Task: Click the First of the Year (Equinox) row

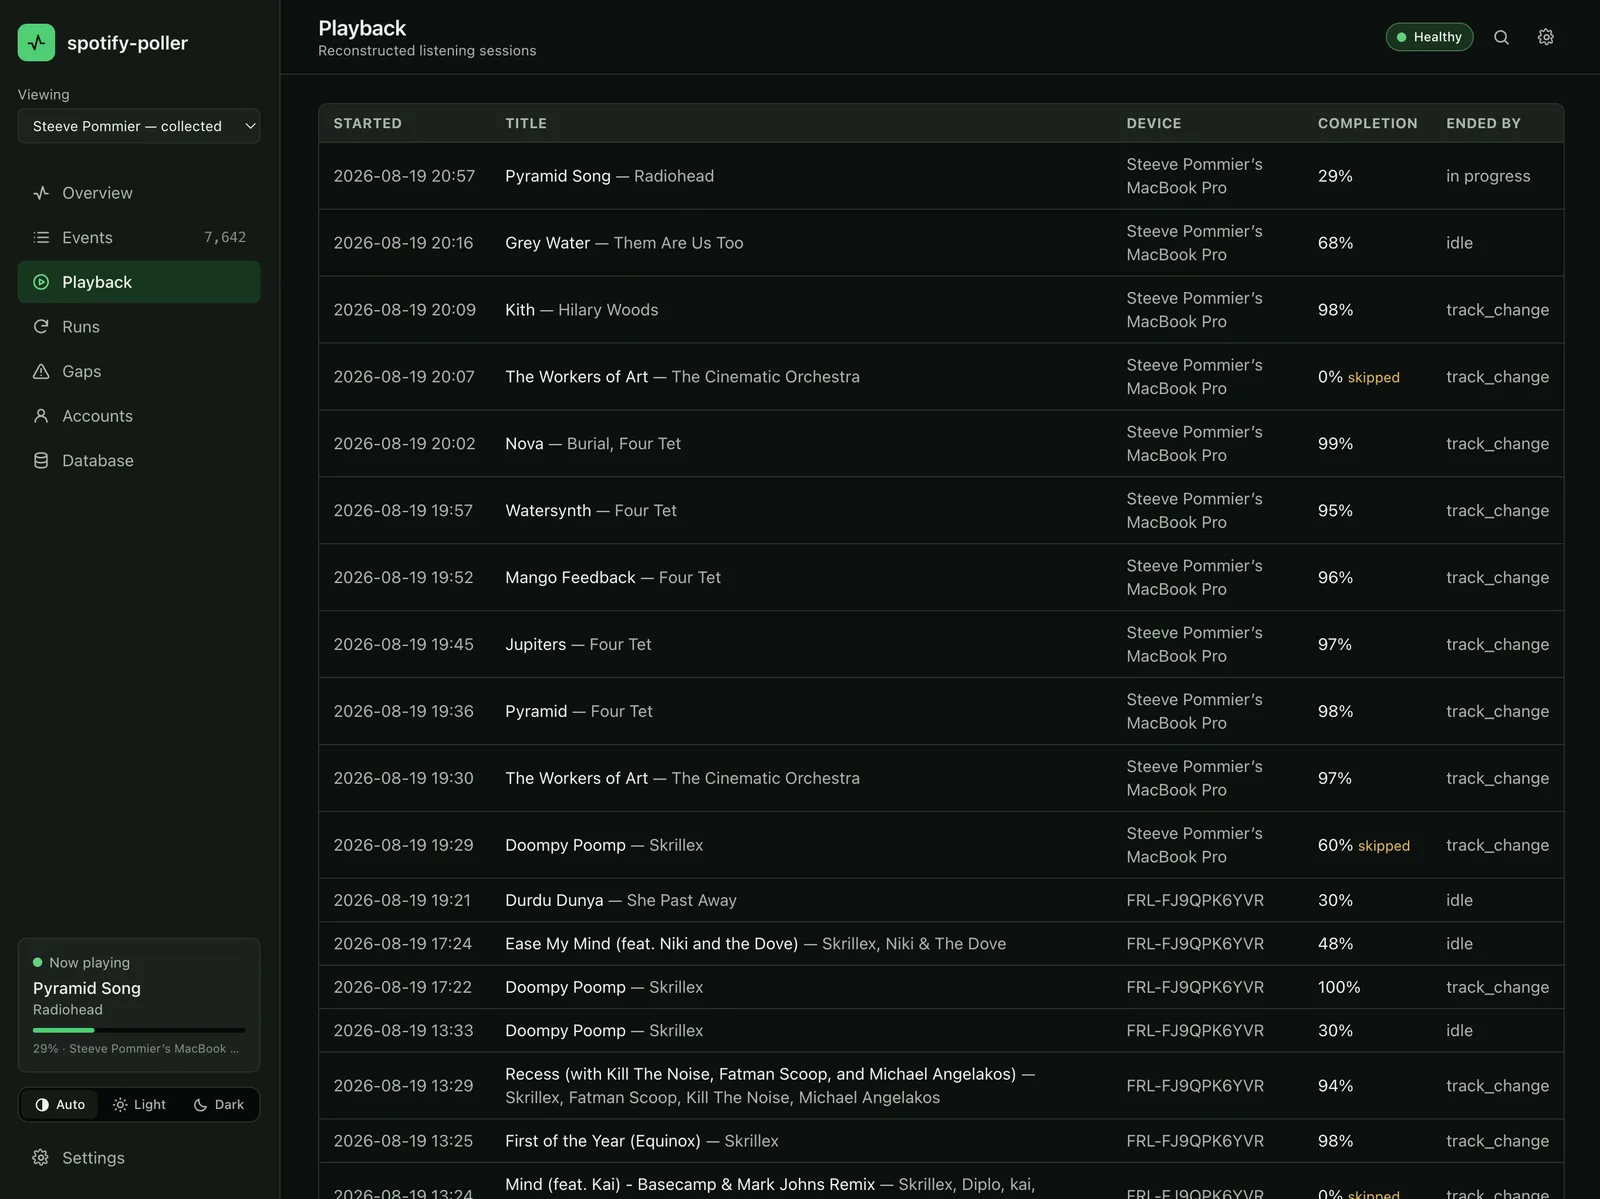Action: click(x=941, y=1141)
